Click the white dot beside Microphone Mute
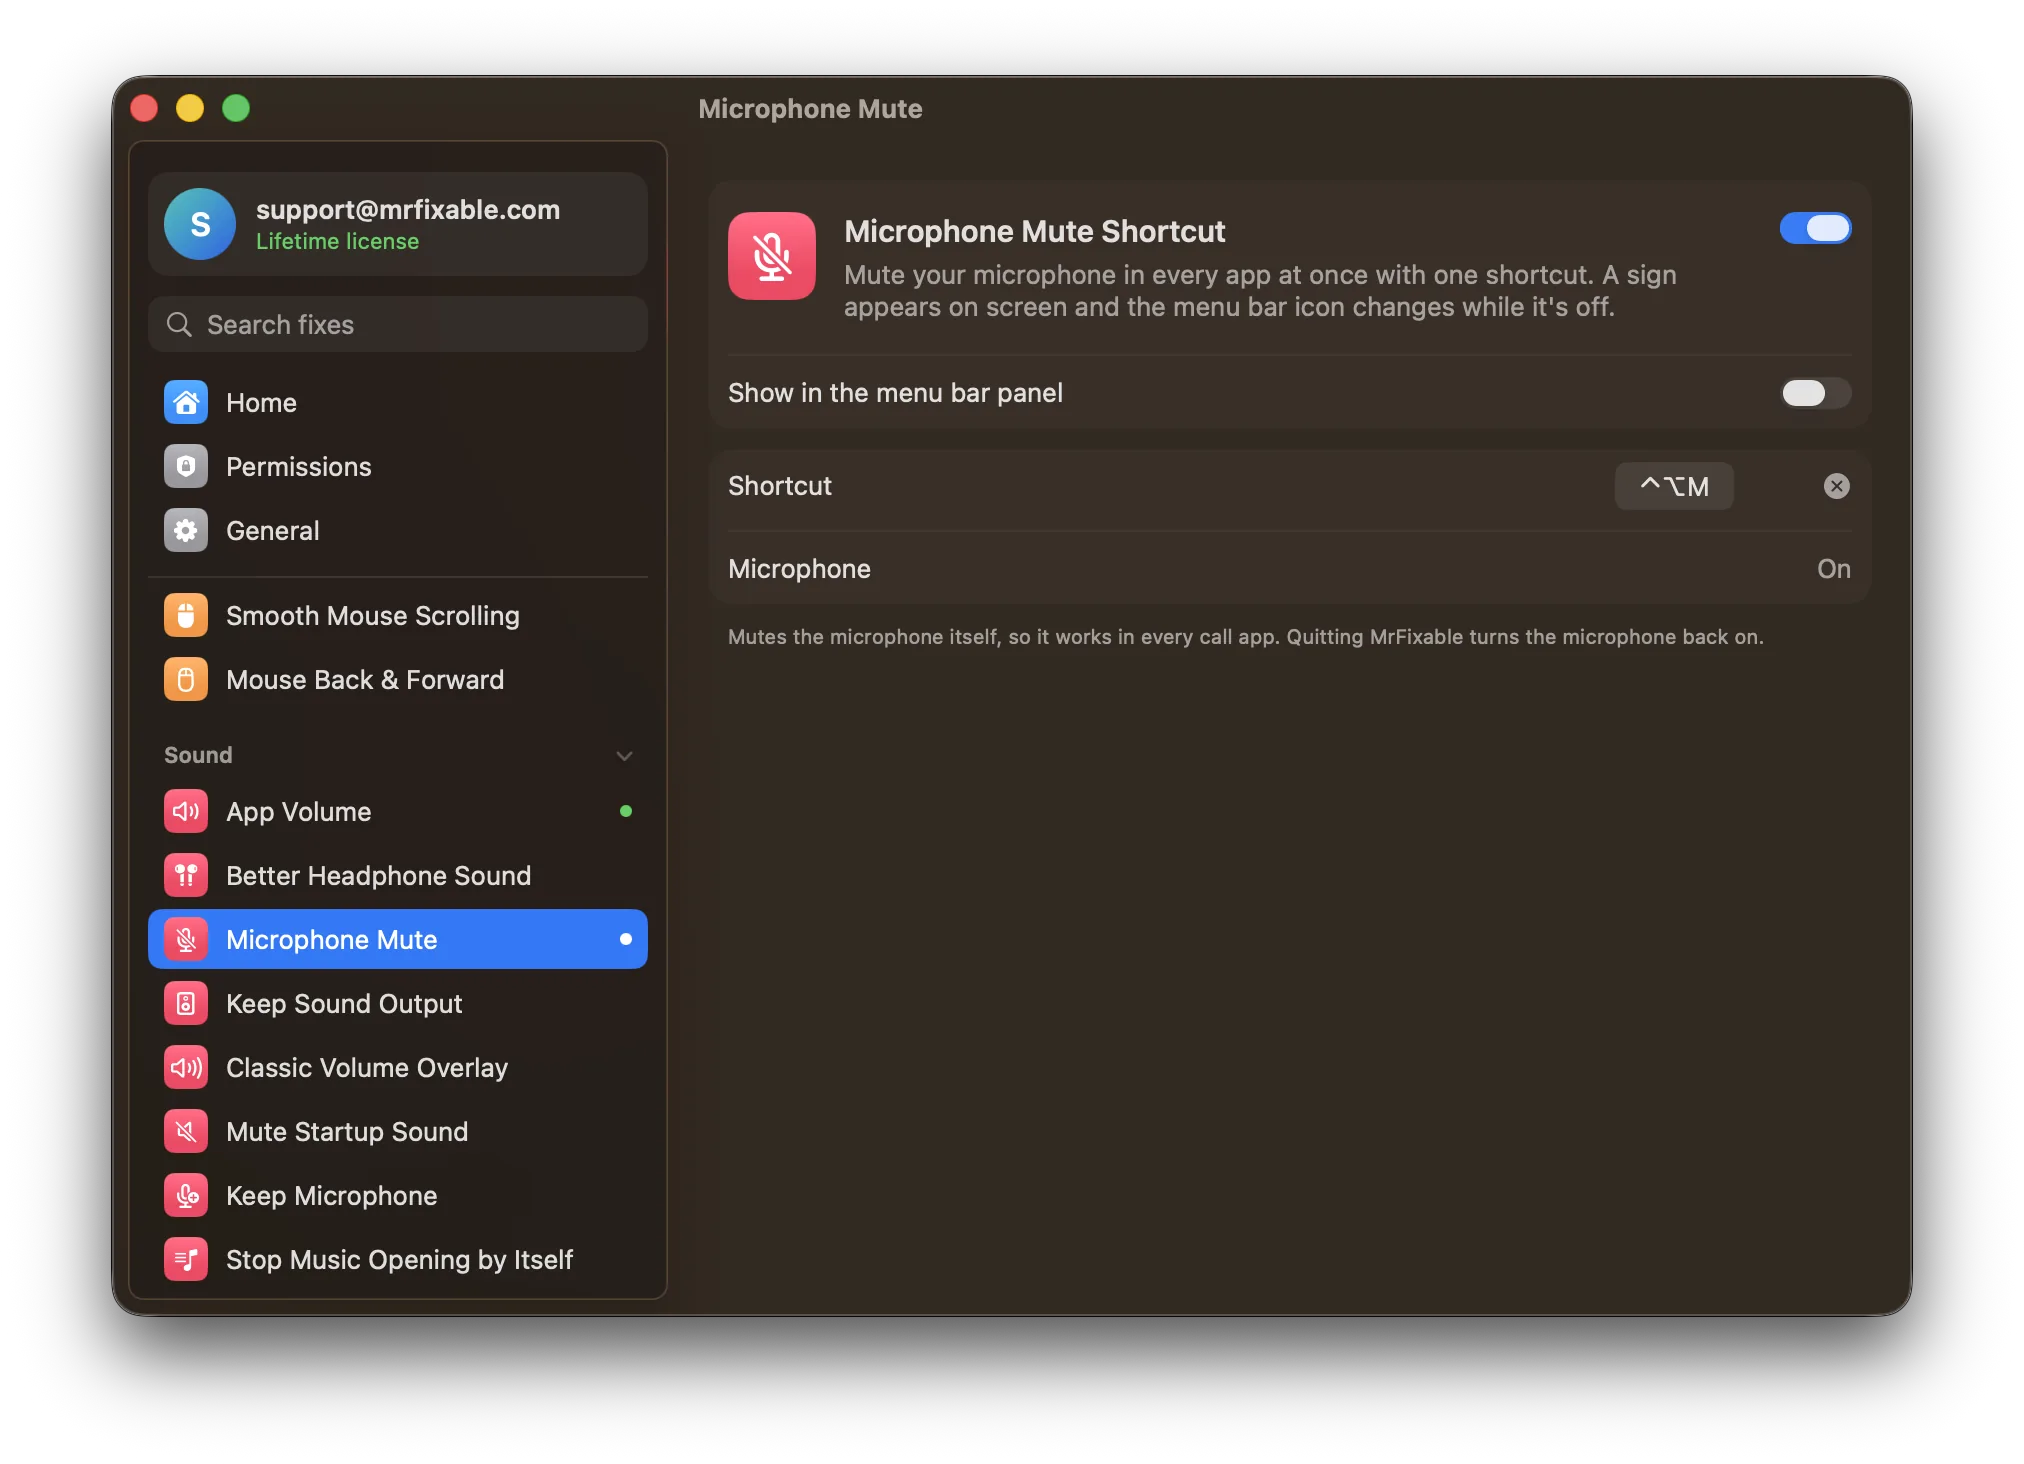This screenshot has height=1464, width=2024. pos(626,939)
